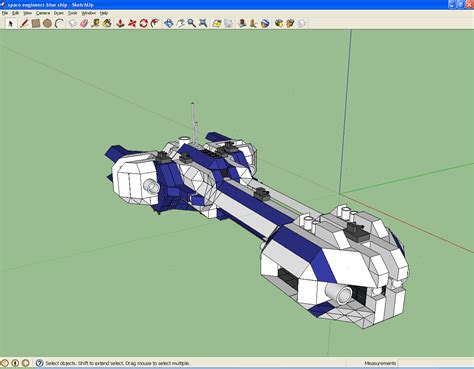The width and height of the screenshot is (474, 369).
Task: Open the File menu
Action: point(5,13)
